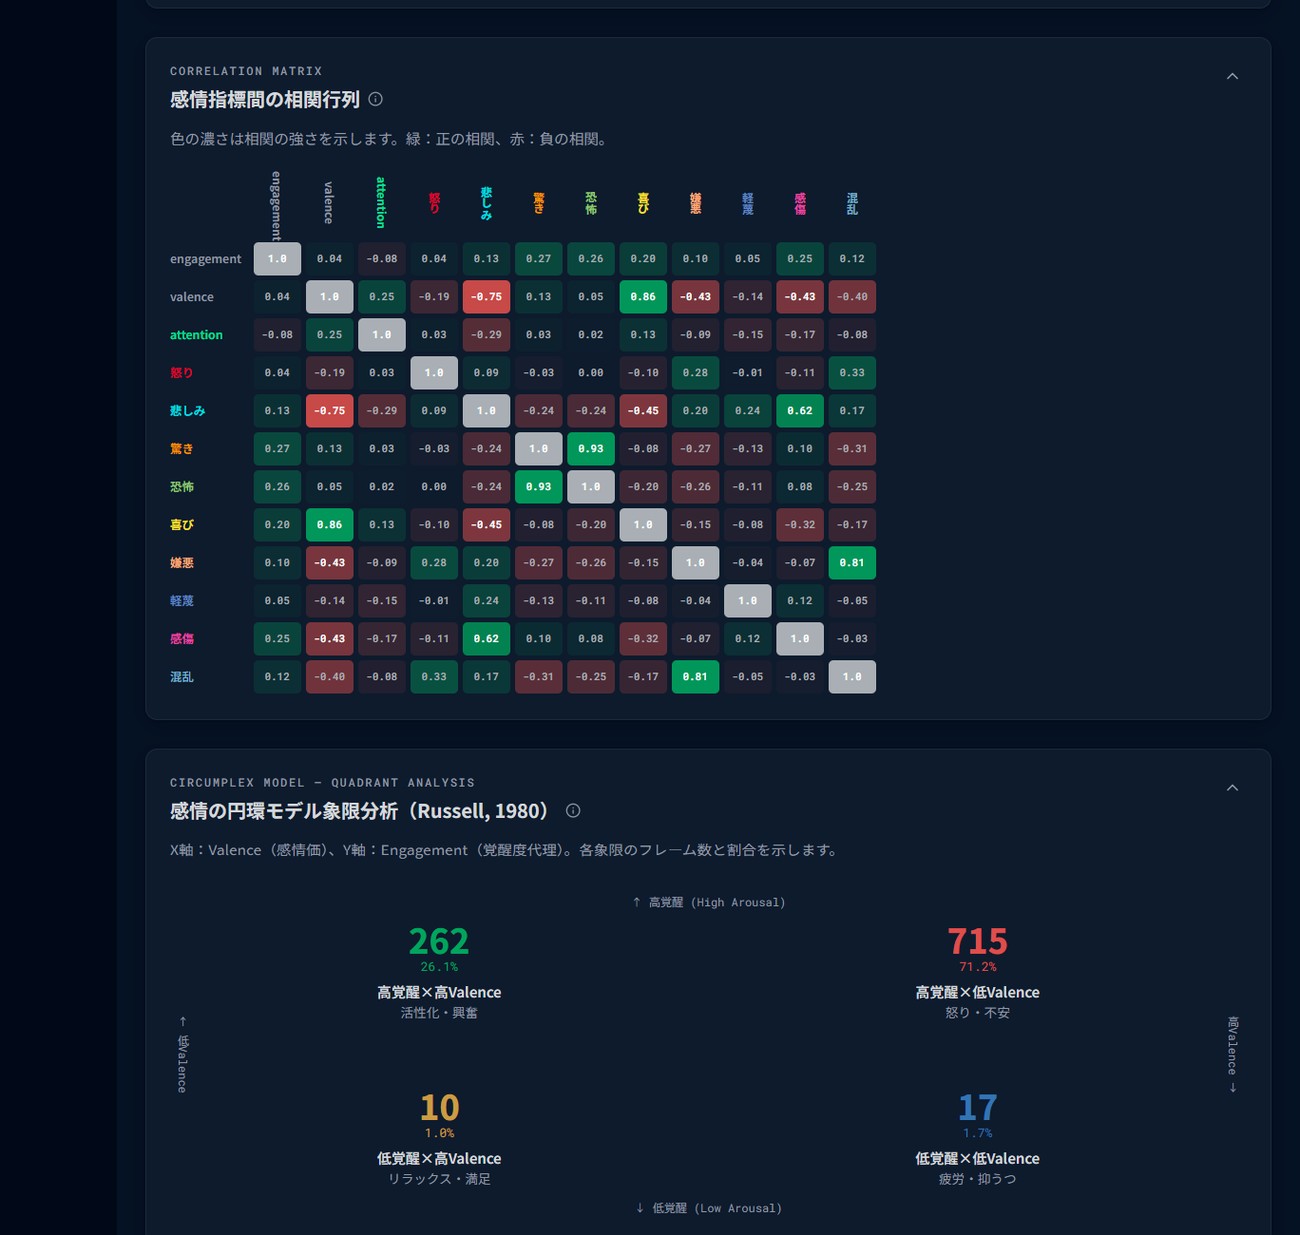Click info icon beside 感情指標間の相関行列 title

coord(376,99)
